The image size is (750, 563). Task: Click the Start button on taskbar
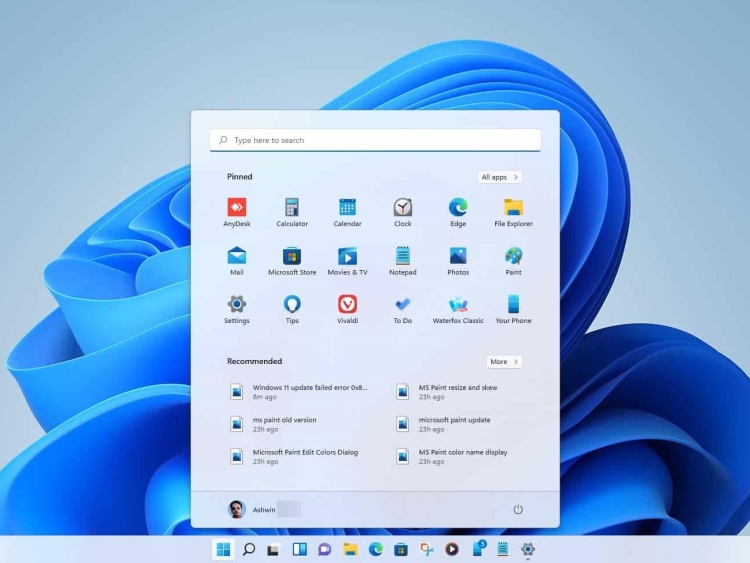click(x=223, y=549)
